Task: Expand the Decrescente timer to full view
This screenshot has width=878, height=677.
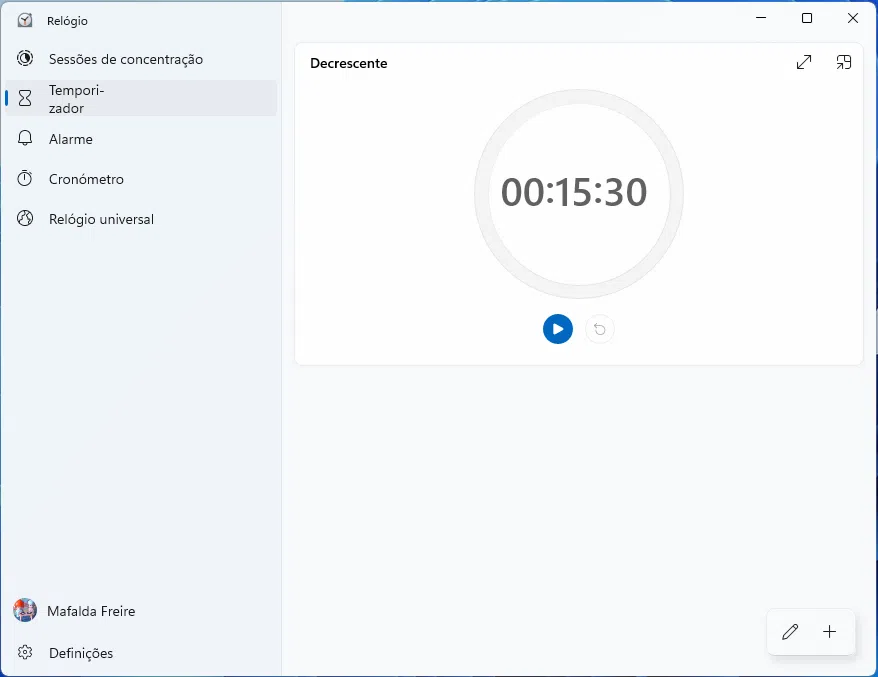Action: click(x=804, y=62)
